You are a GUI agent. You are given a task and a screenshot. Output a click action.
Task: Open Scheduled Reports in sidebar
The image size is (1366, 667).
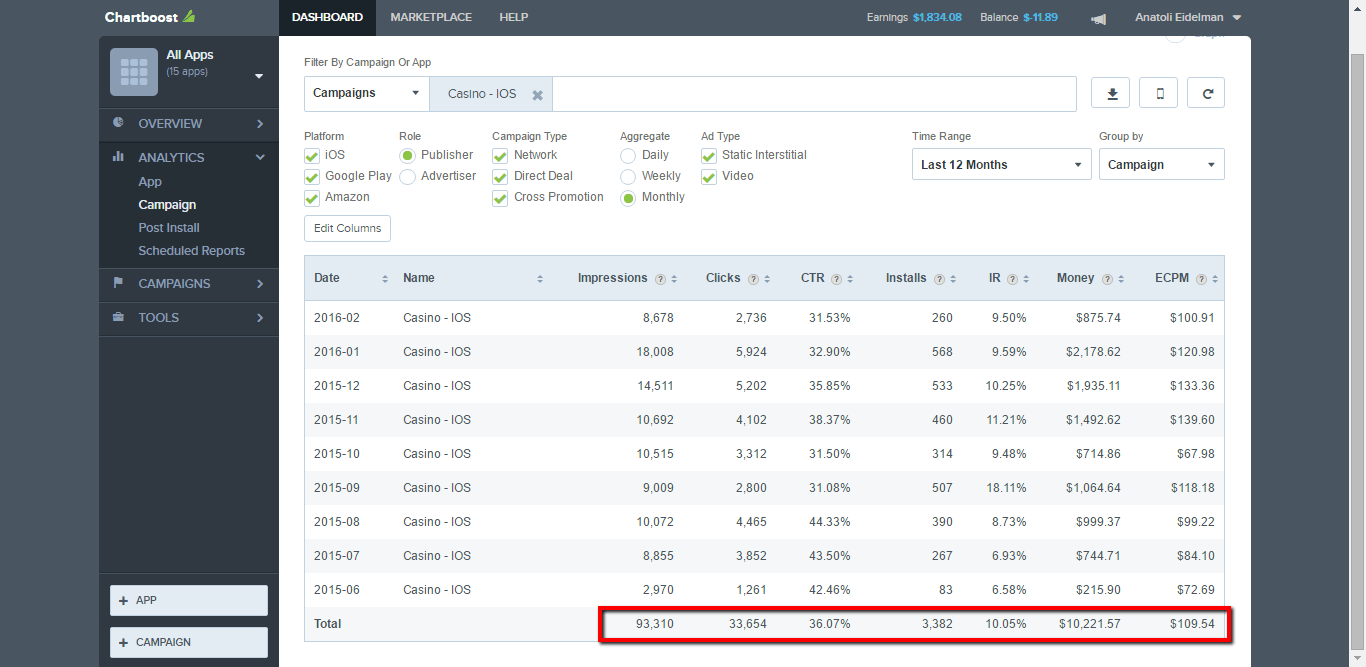pyautogui.click(x=191, y=251)
